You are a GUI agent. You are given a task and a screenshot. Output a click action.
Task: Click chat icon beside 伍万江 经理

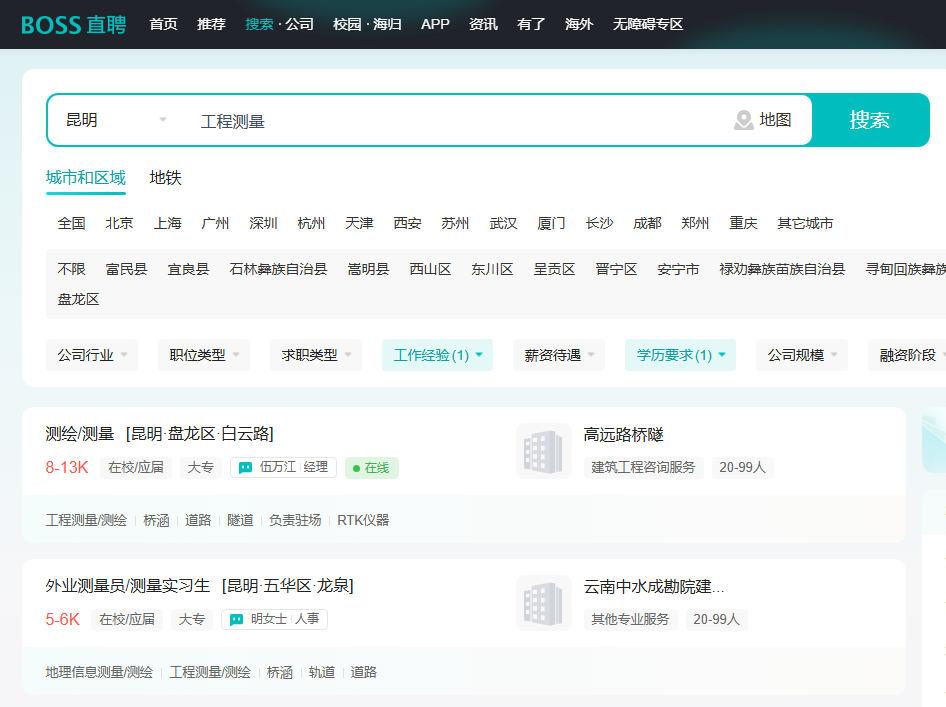coord(245,468)
